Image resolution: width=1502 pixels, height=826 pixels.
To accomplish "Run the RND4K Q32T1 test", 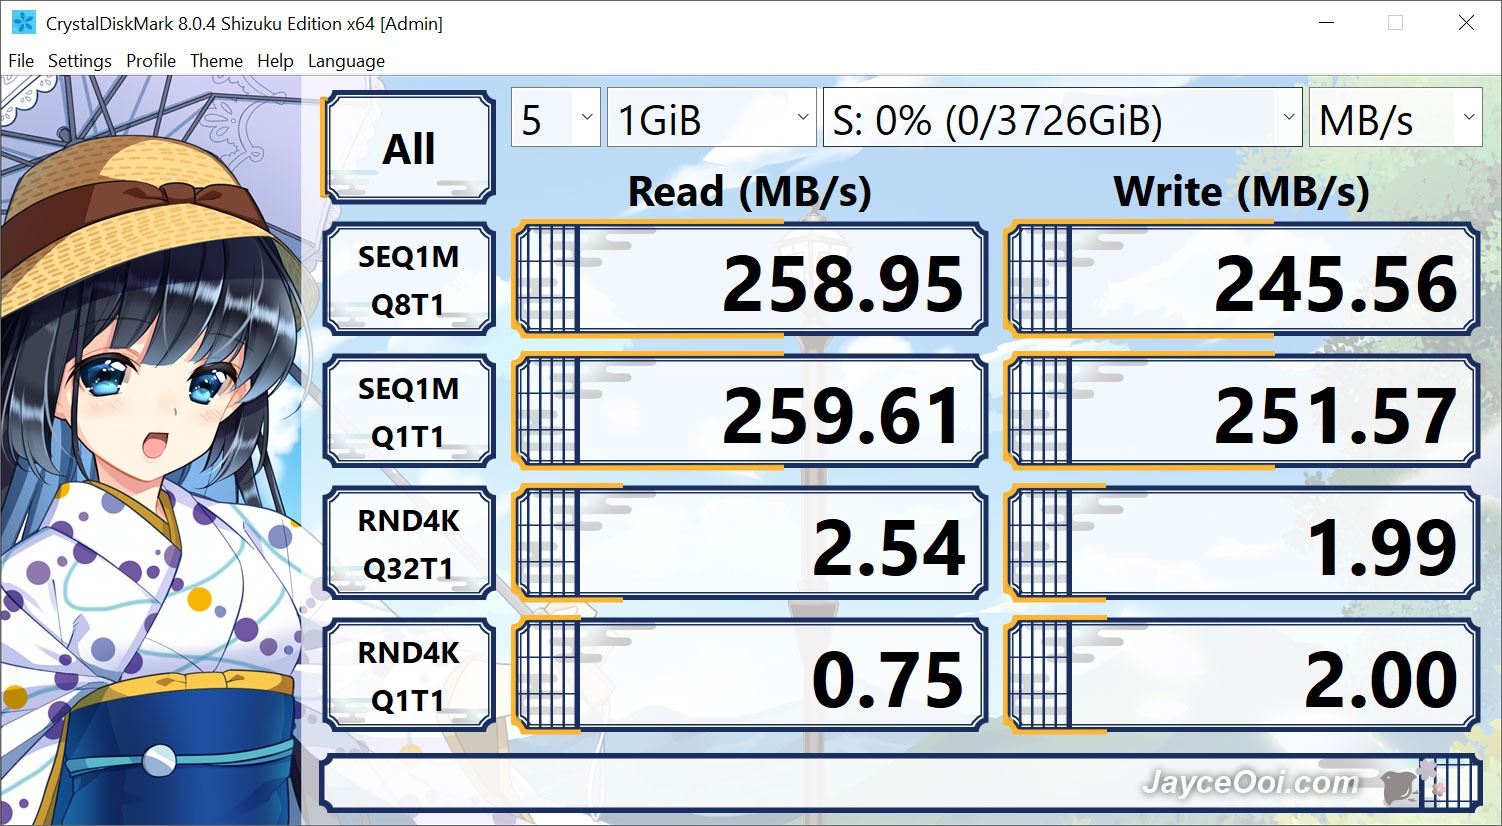I will (409, 543).
